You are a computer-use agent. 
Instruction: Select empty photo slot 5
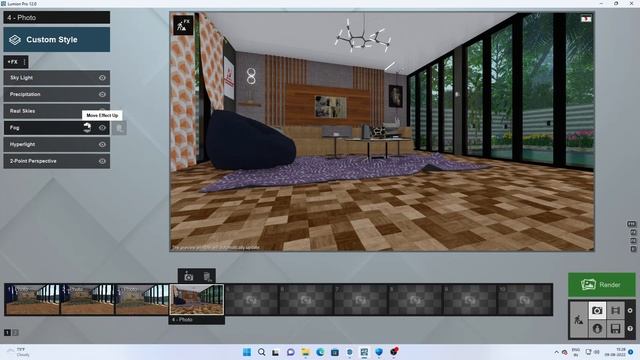point(252,300)
